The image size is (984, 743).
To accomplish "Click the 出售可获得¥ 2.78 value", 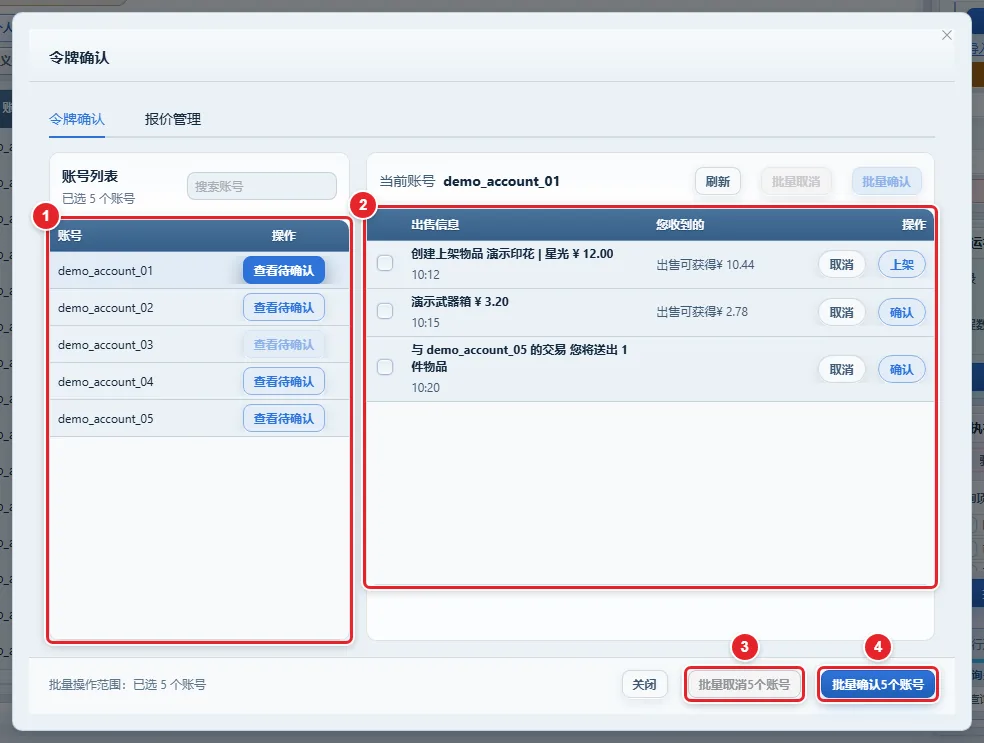I will (702, 312).
